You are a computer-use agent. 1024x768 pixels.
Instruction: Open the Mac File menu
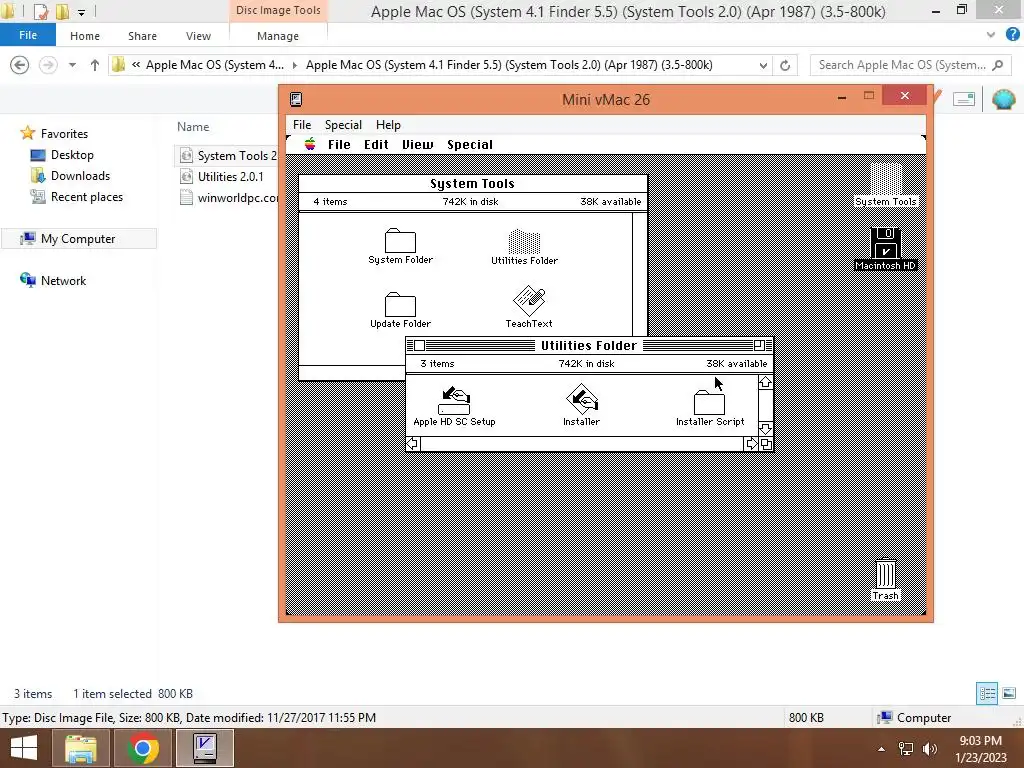(339, 145)
